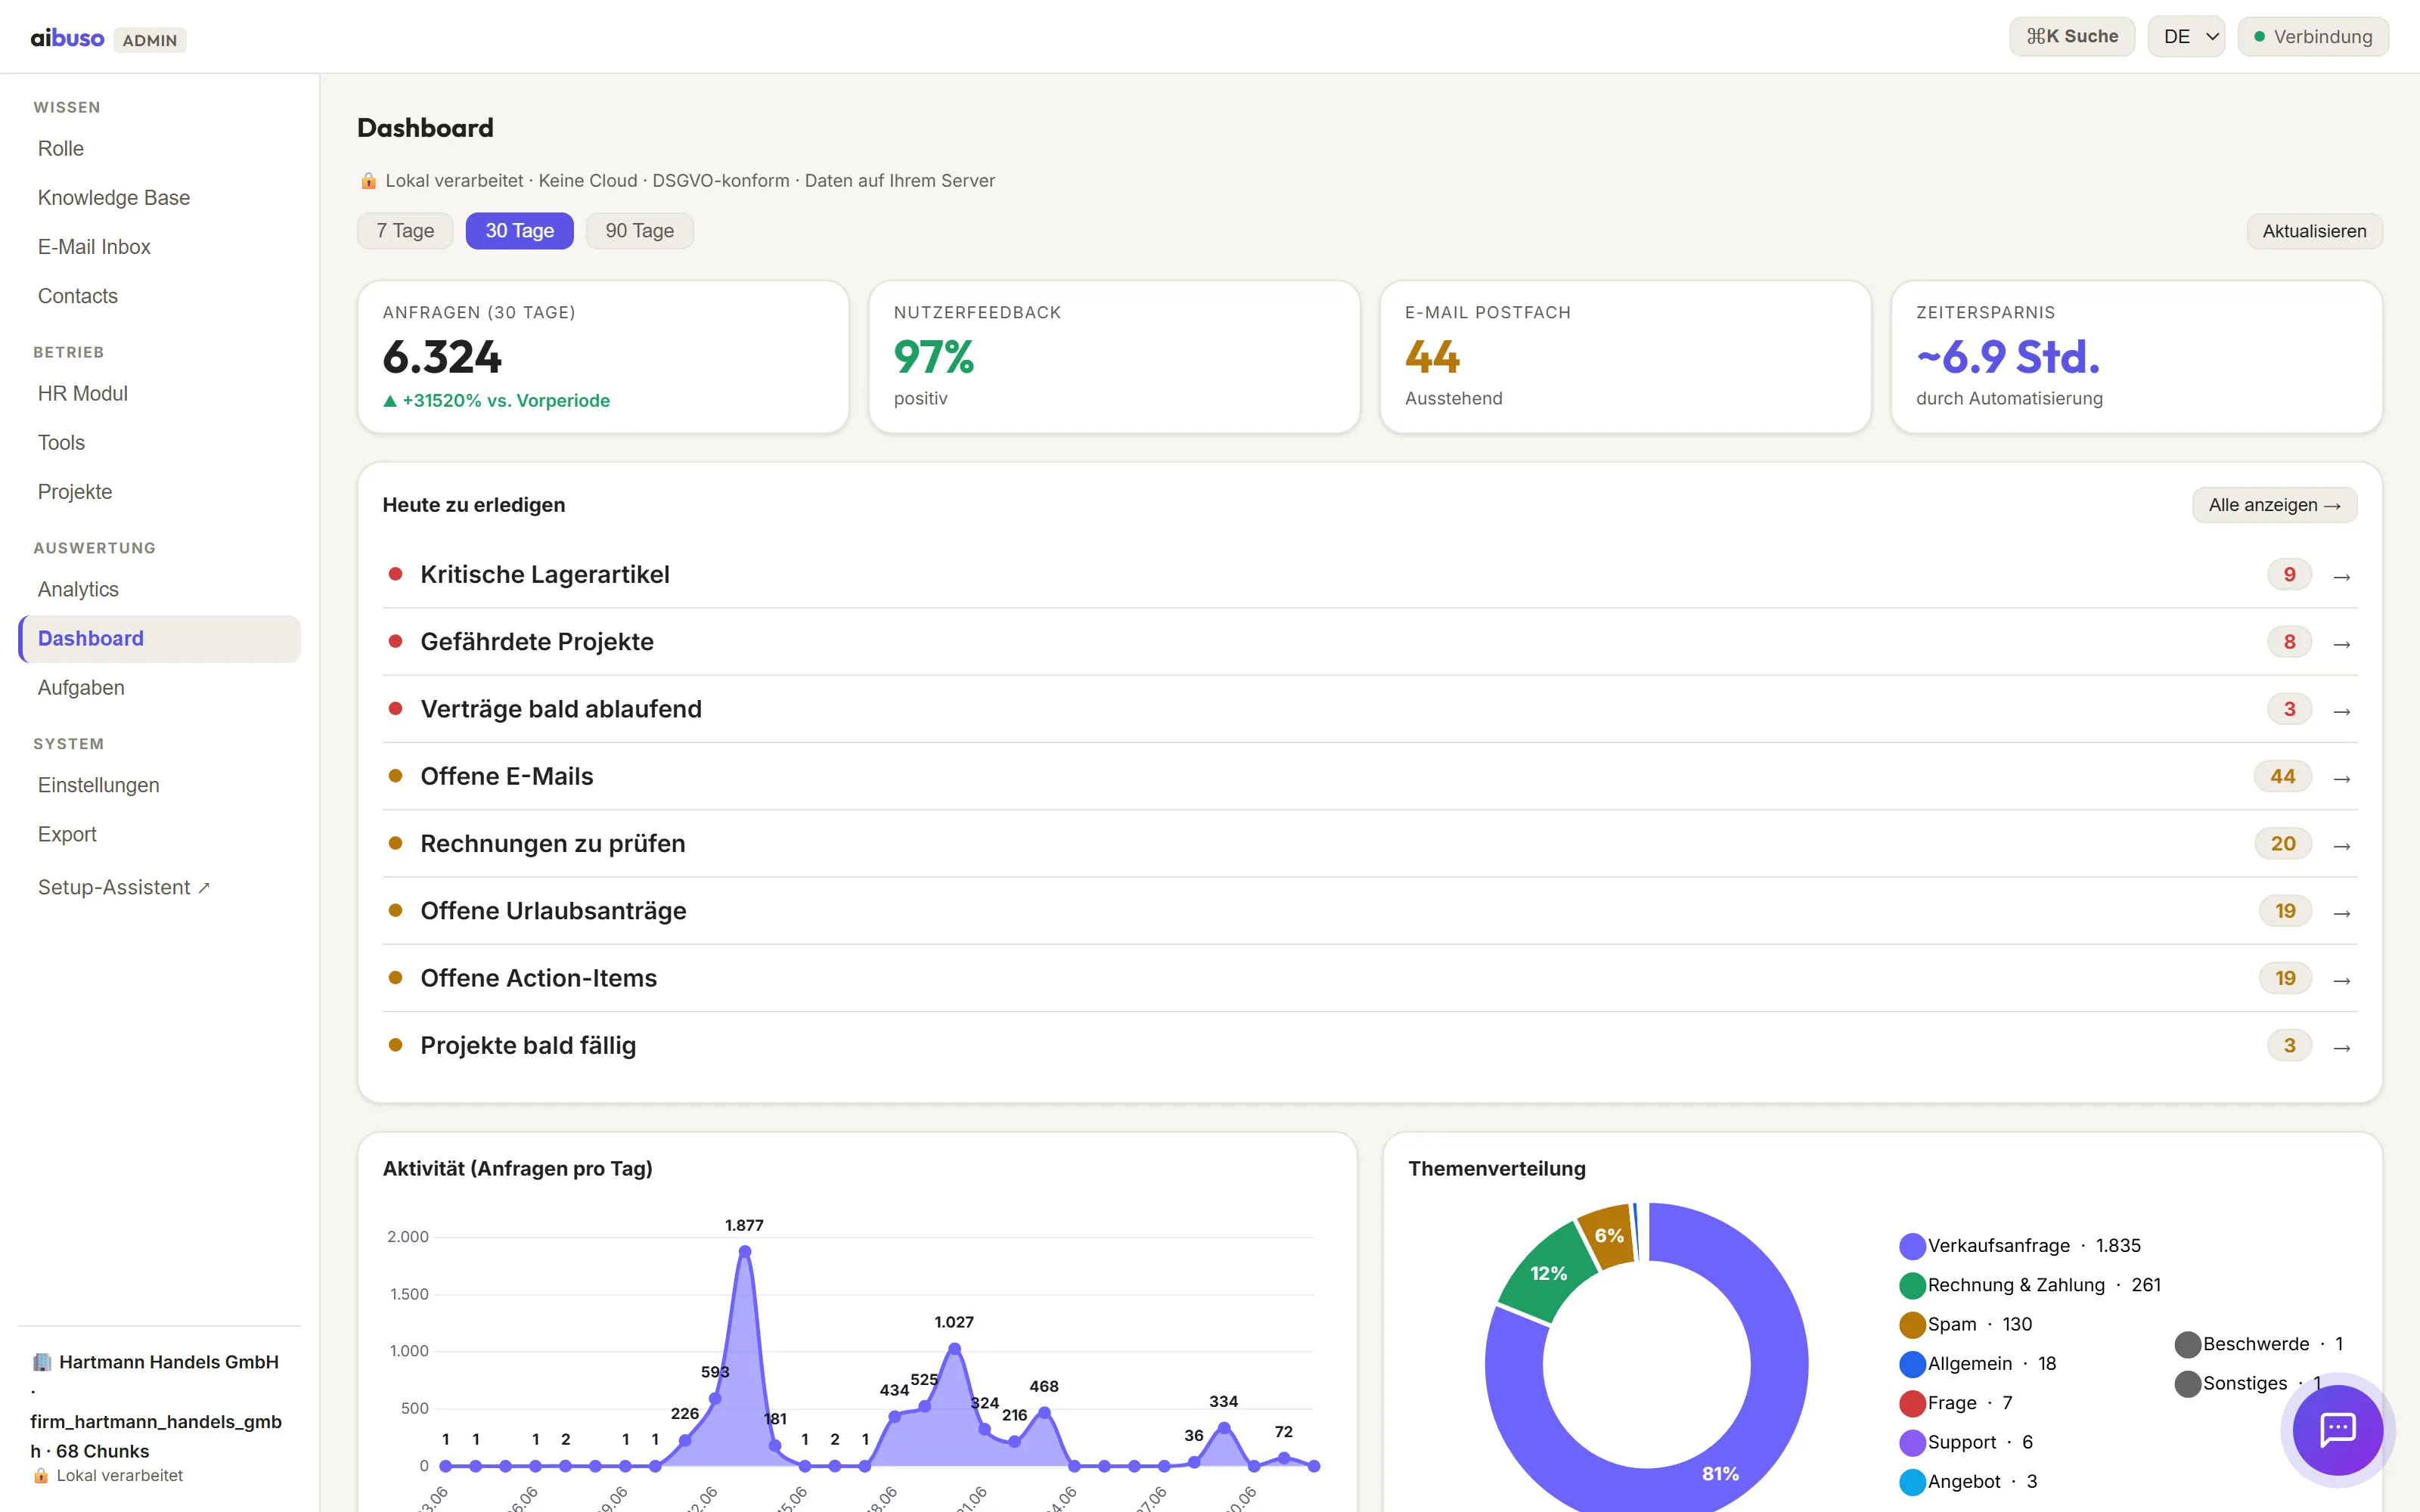This screenshot has height=1512, width=2420.
Task: Open the Anfragen (30 Tage) card
Action: (603, 357)
